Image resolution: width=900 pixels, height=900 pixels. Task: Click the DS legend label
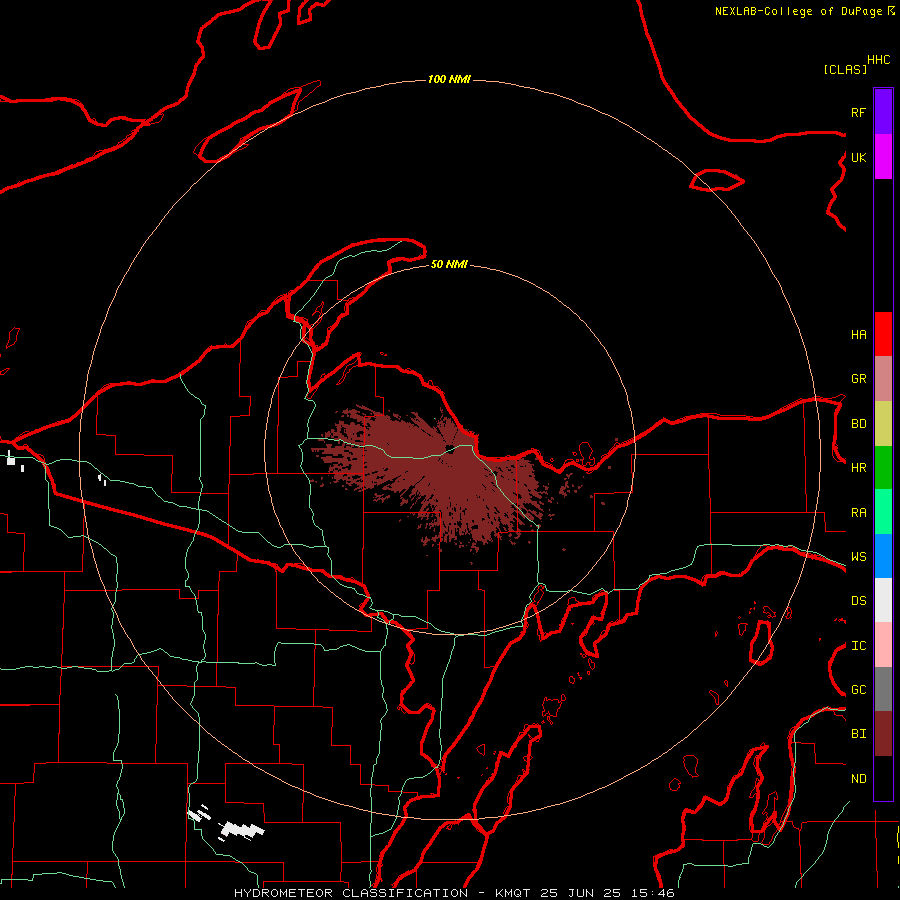(859, 601)
